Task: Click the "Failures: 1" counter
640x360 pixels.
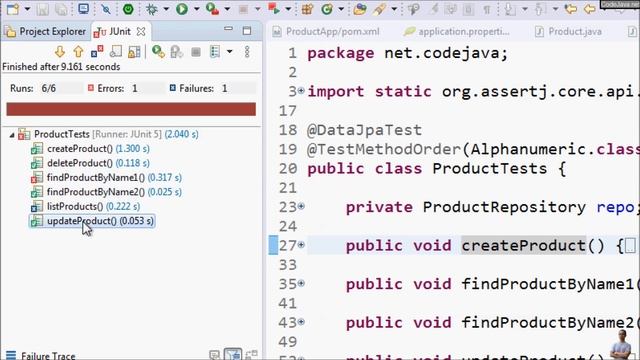Action: coord(198,88)
